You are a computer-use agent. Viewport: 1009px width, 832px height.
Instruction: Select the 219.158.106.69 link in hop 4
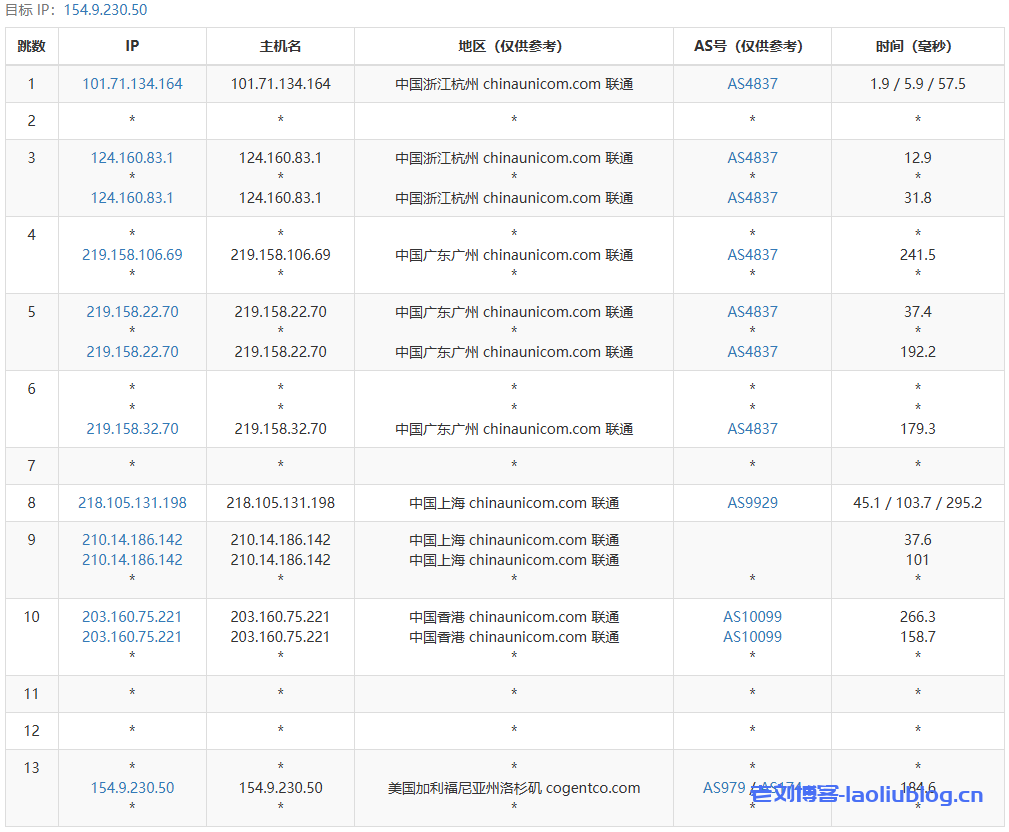tap(131, 254)
